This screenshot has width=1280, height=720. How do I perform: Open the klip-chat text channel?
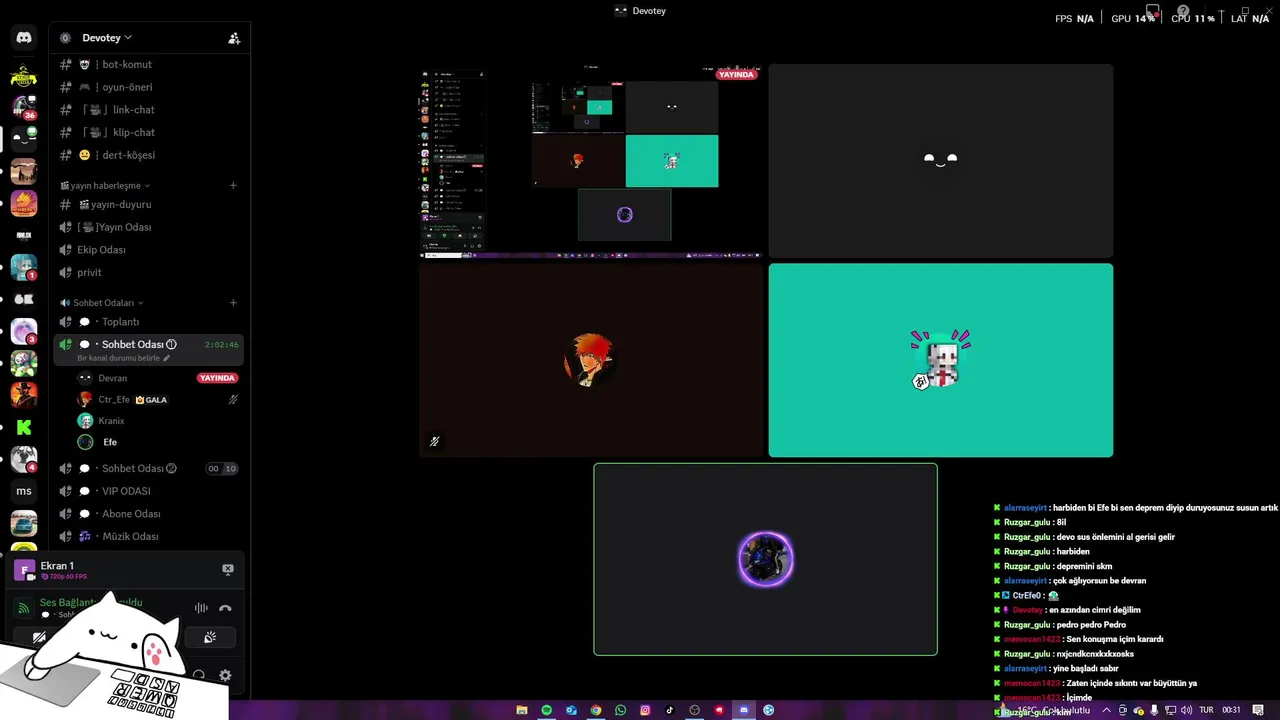(148, 132)
